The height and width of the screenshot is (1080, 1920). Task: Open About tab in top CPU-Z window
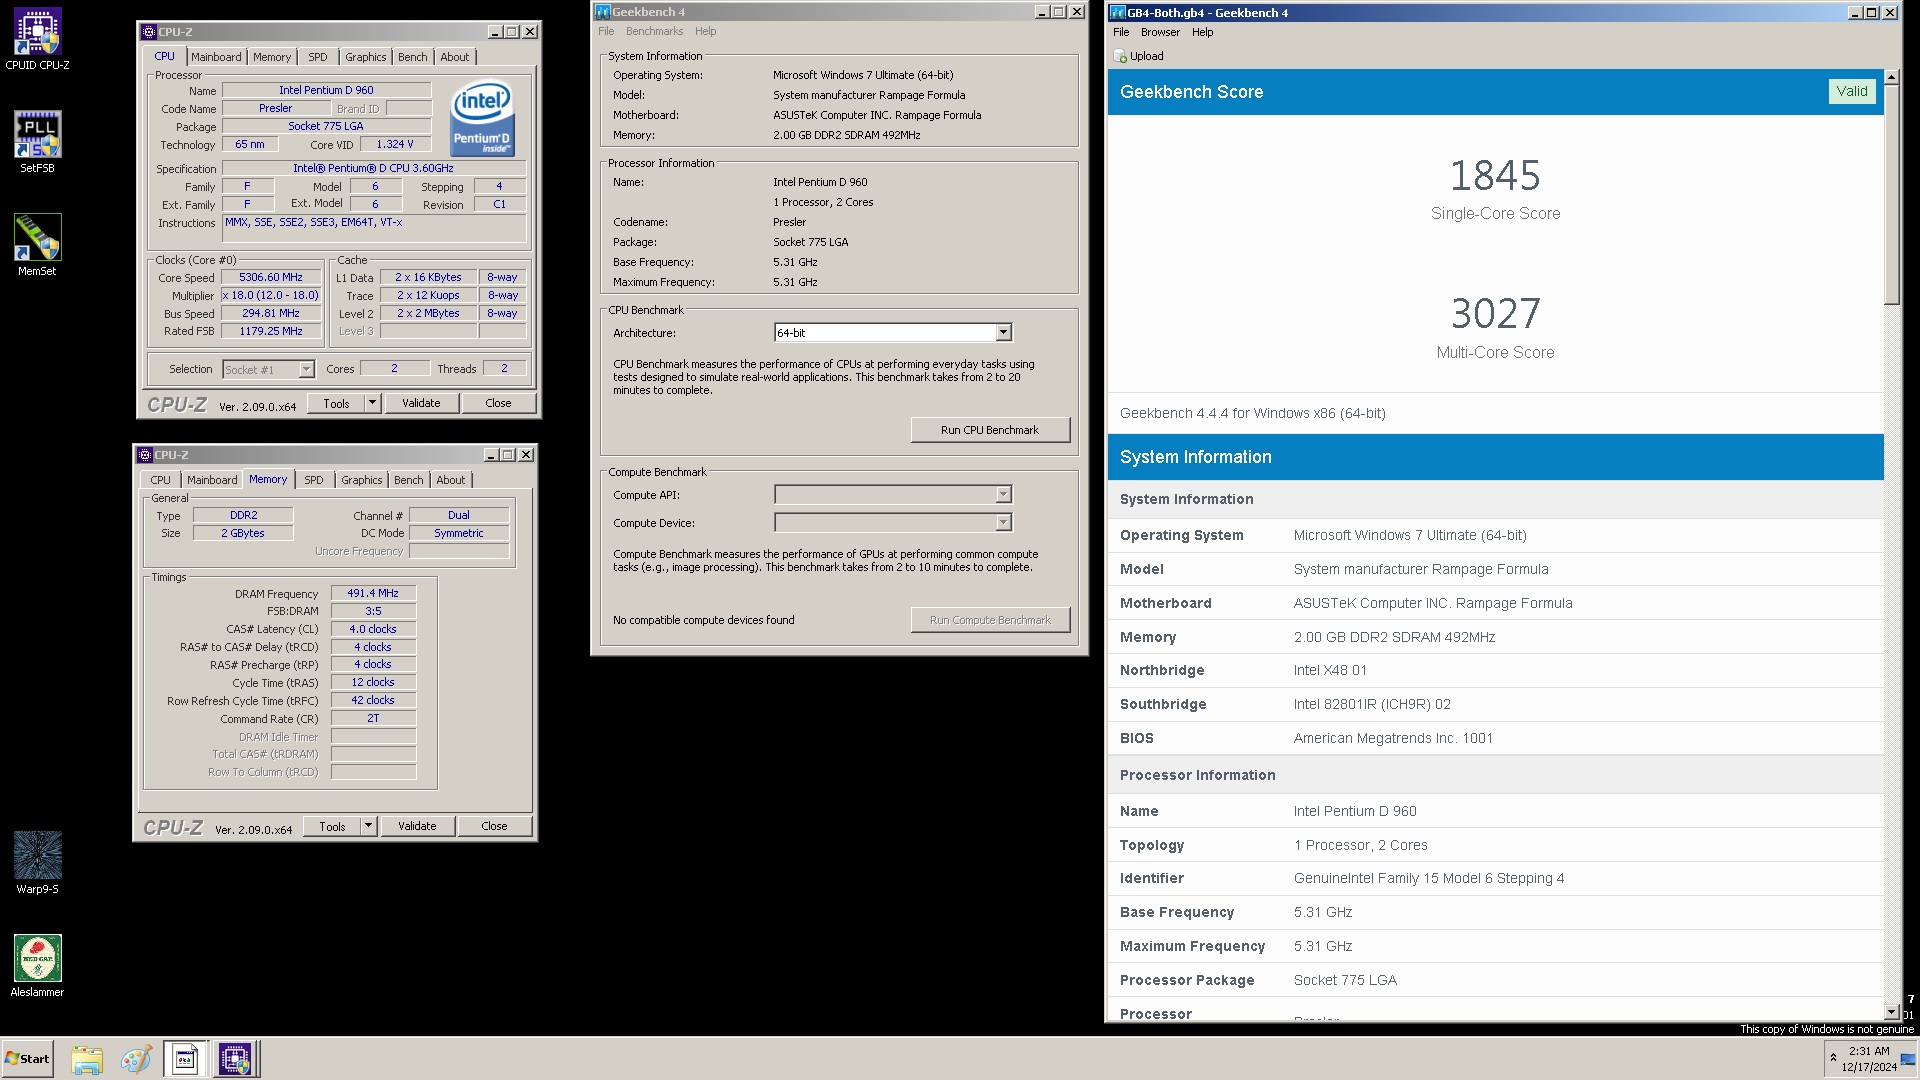pyautogui.click(x=455, y=57)
